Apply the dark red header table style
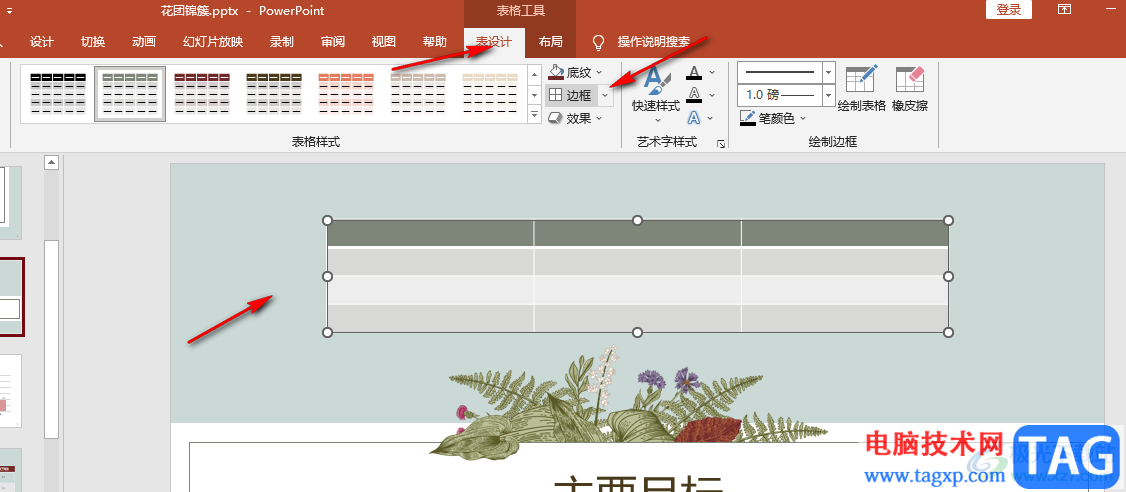 202,93
